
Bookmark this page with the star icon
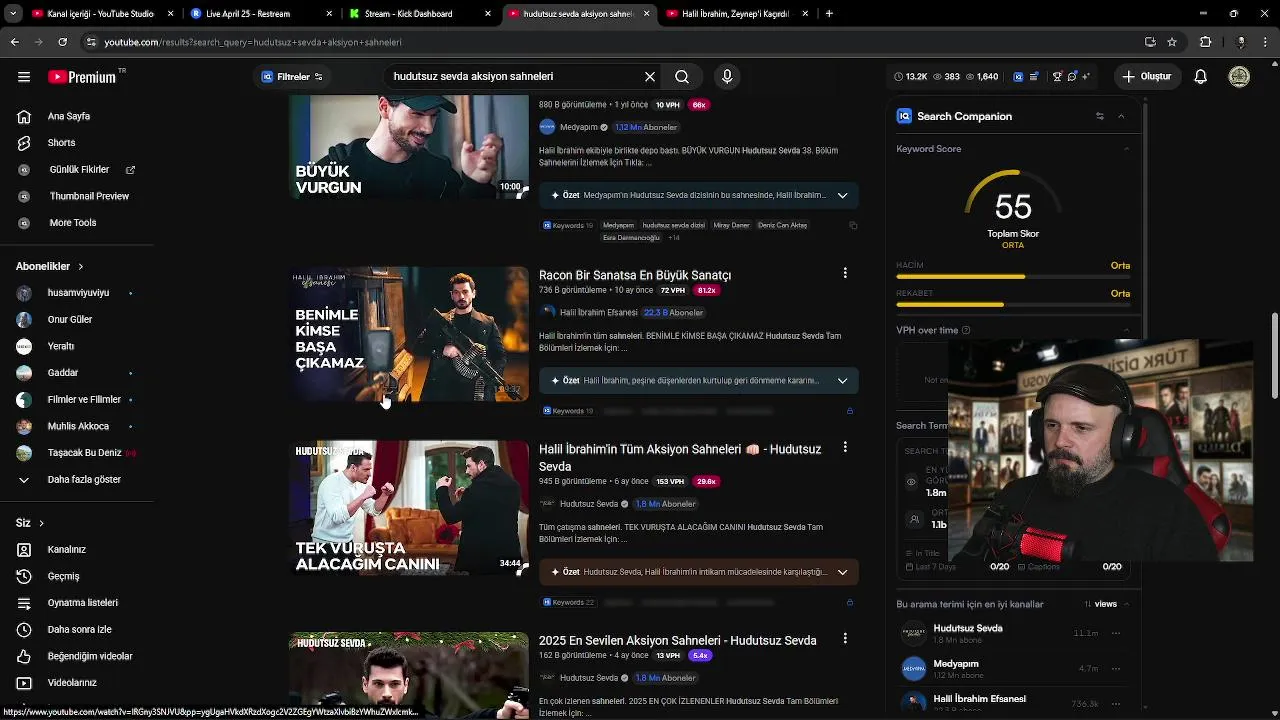click(x=1172, y=42)
